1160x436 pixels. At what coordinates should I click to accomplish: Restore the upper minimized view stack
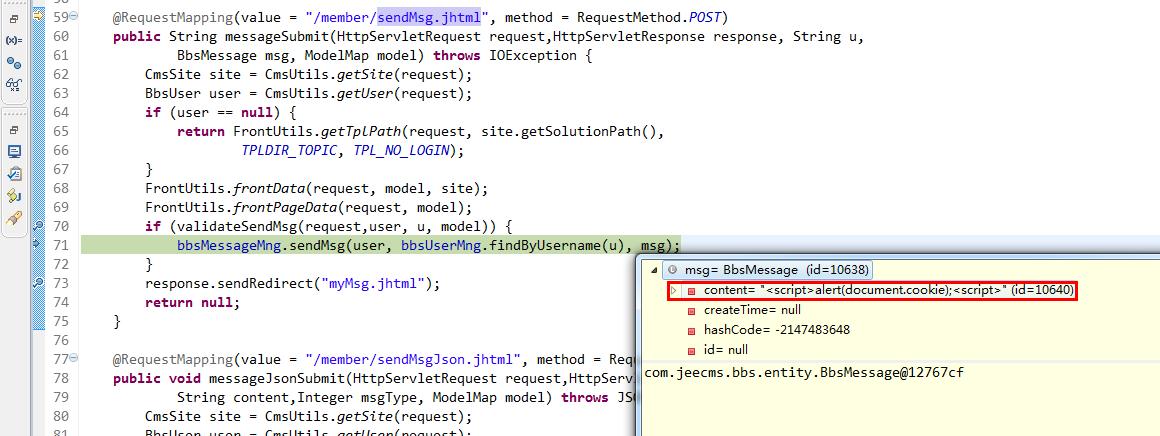pyautogui.click(x=13, y=19)
